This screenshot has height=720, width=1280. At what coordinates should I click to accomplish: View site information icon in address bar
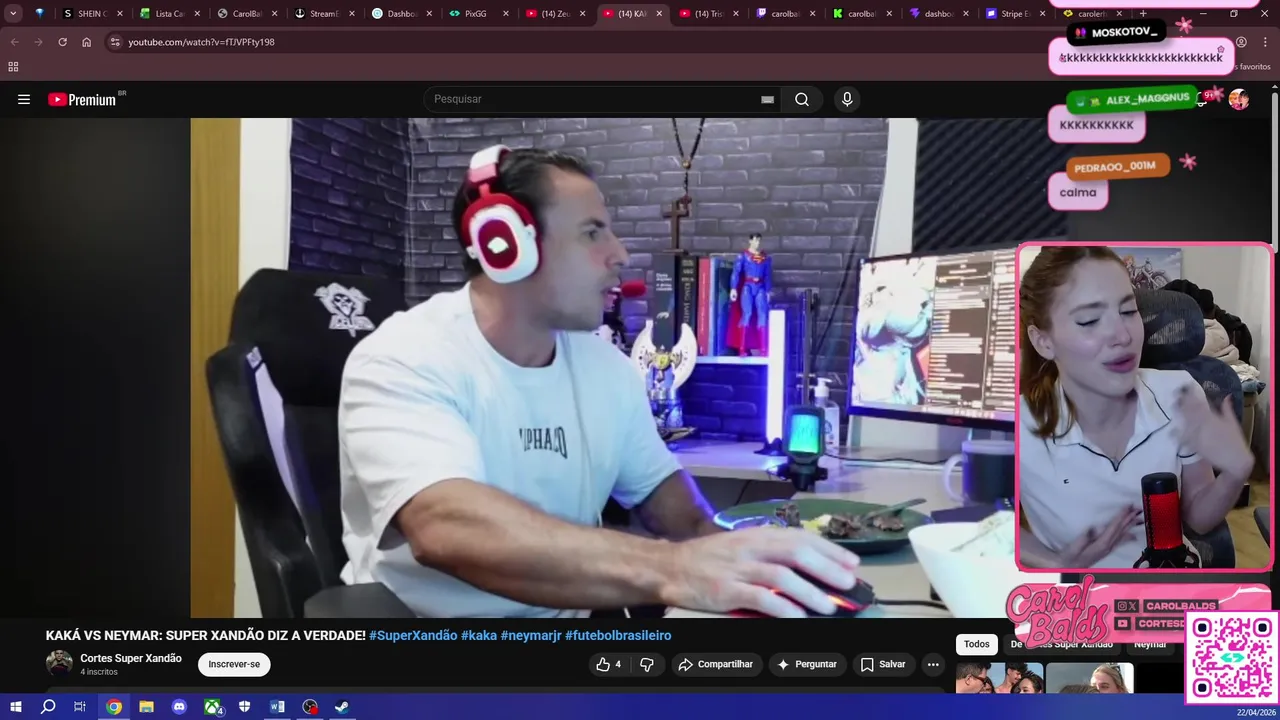coord(115,42)
